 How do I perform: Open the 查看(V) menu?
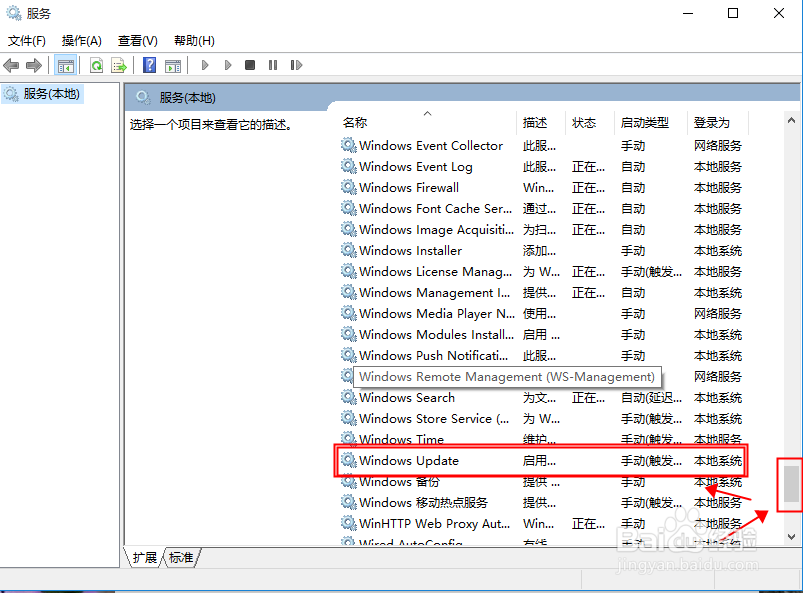pos(137,40)
